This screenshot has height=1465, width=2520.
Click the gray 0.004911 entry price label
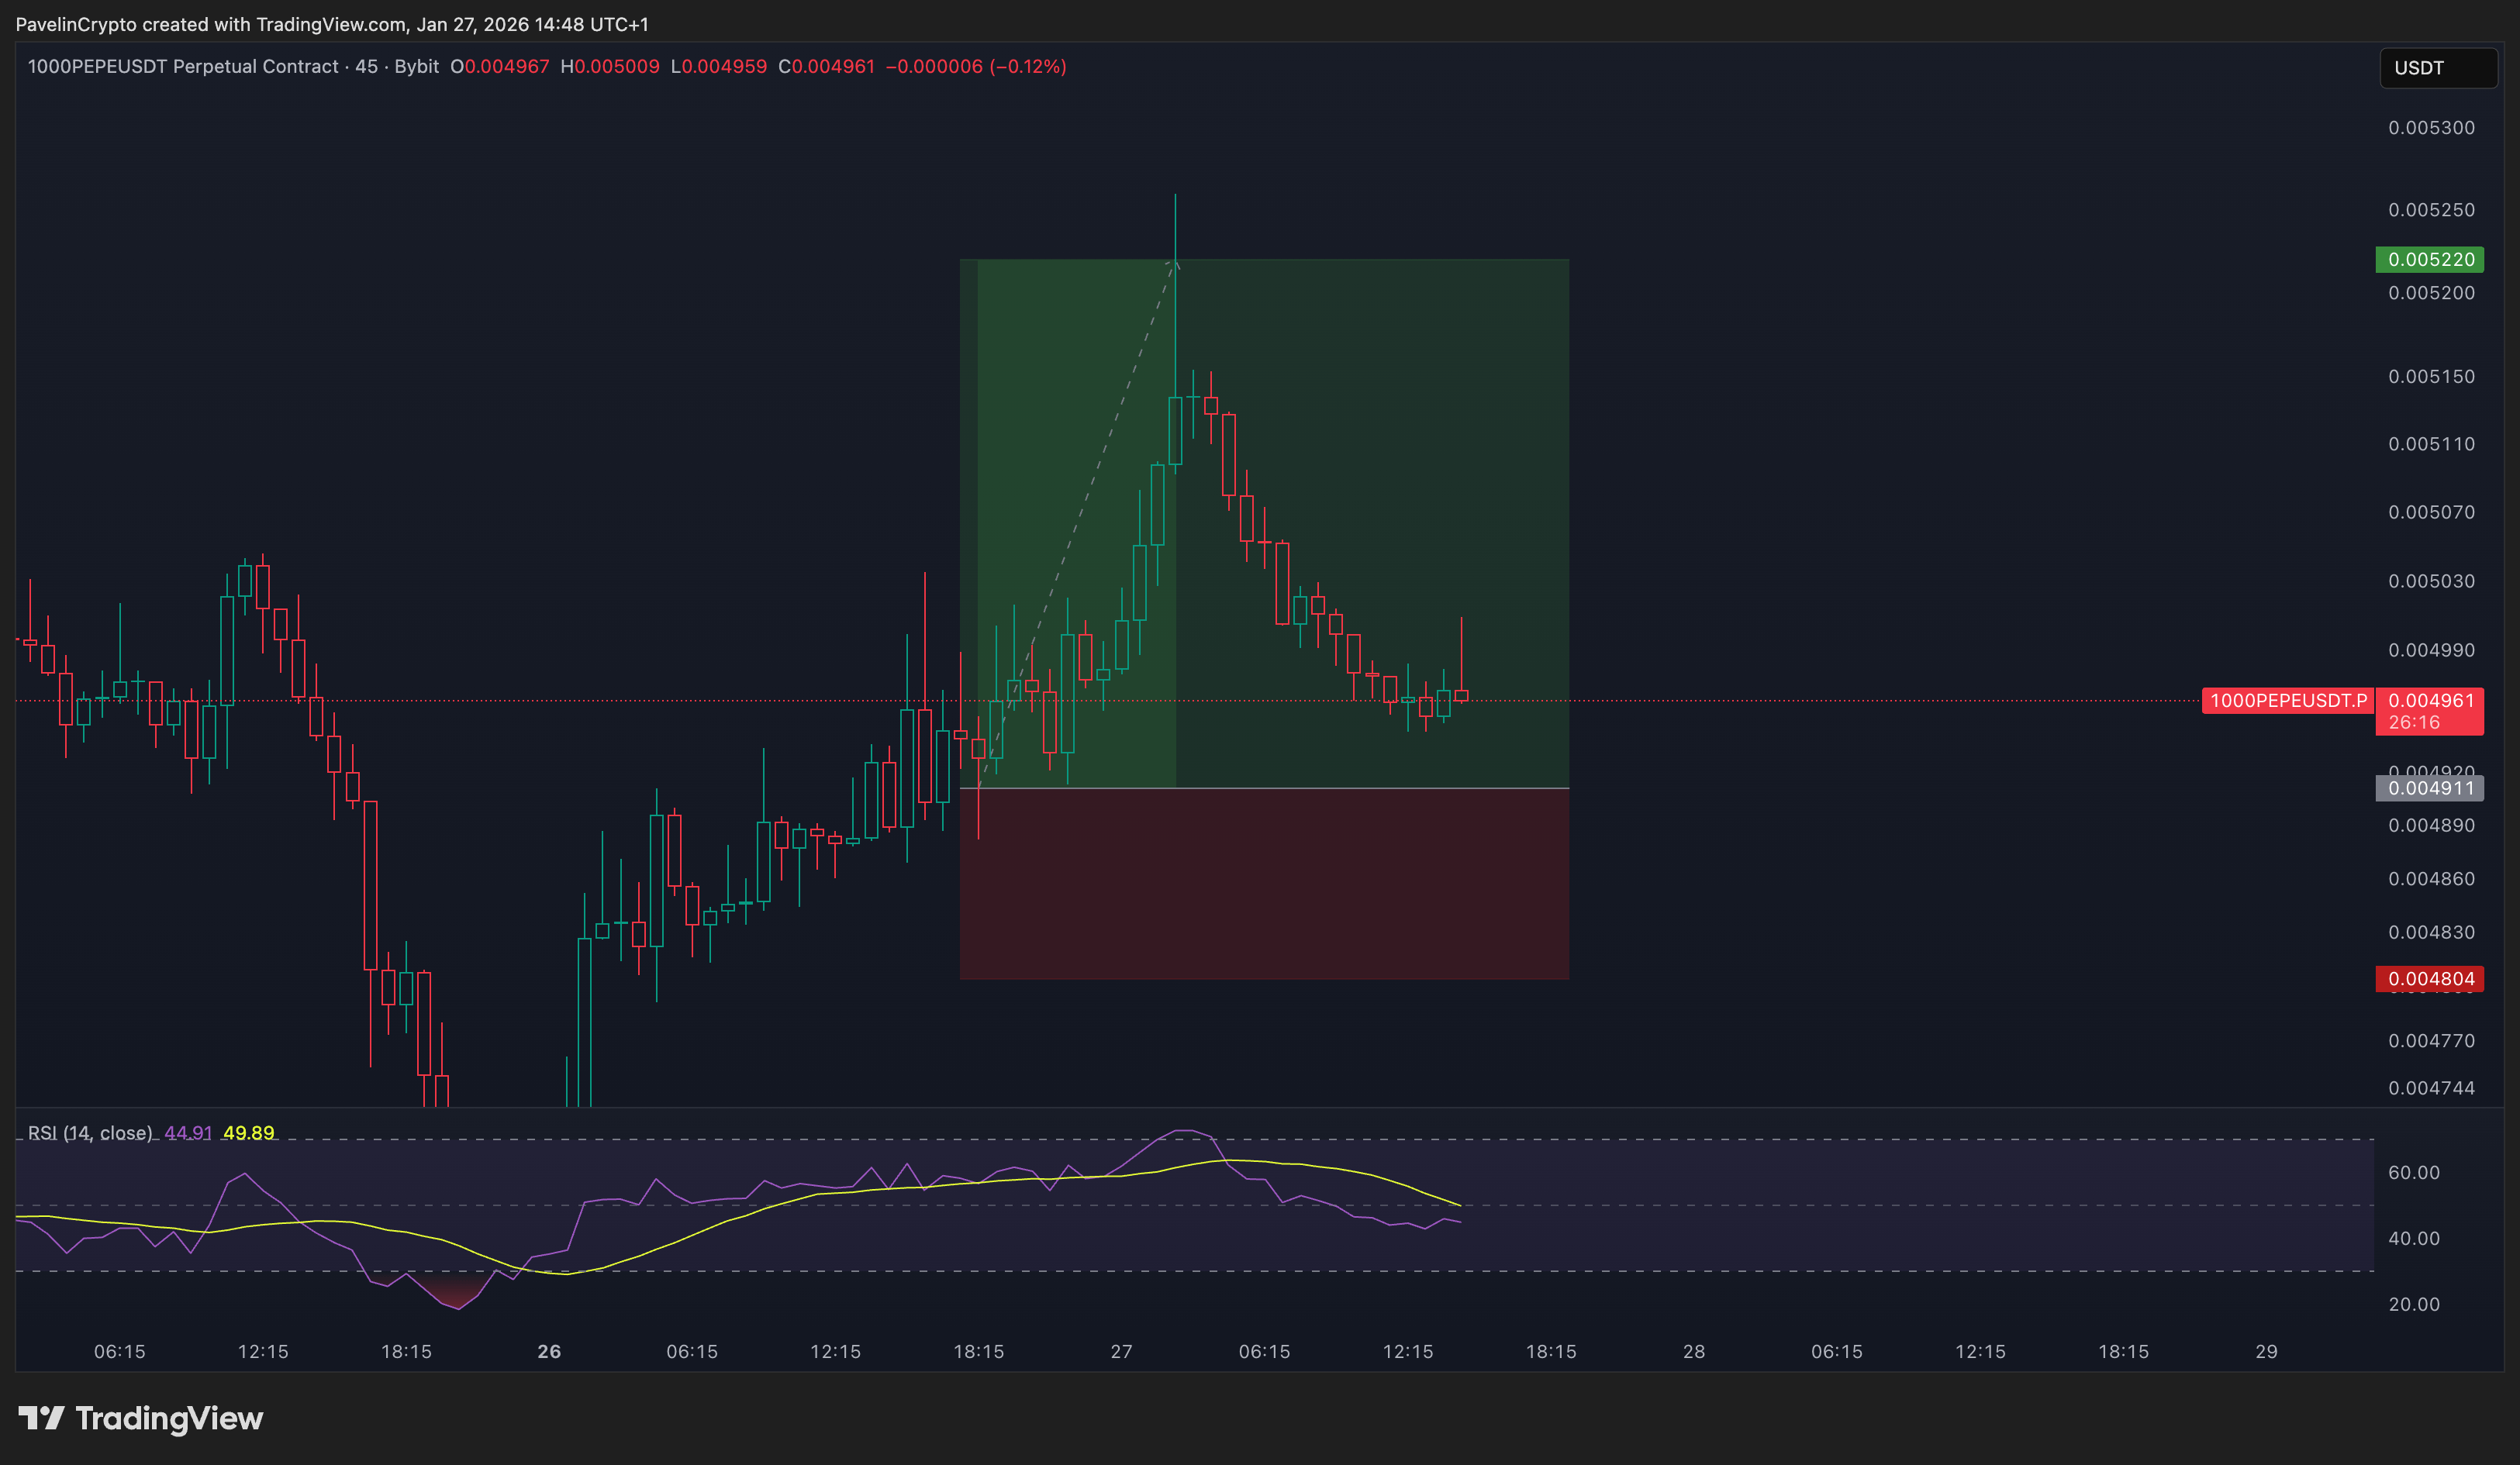[2429, 789]
